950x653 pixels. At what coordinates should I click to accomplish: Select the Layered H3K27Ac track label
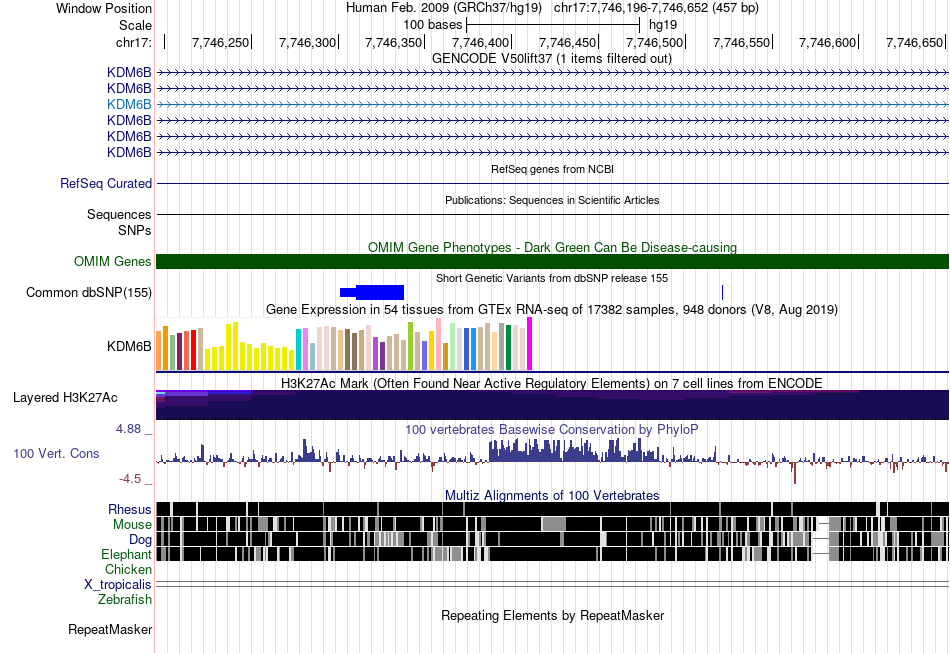65,398
